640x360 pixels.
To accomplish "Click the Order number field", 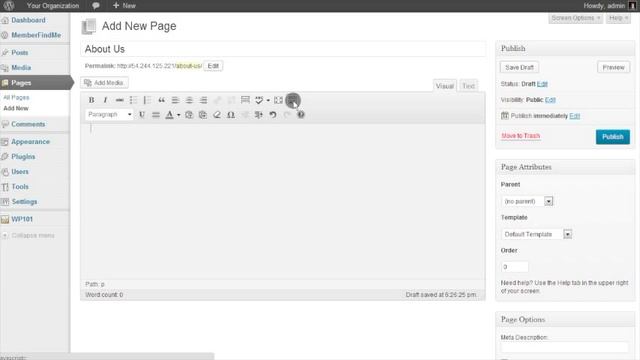I will [515, 267].
